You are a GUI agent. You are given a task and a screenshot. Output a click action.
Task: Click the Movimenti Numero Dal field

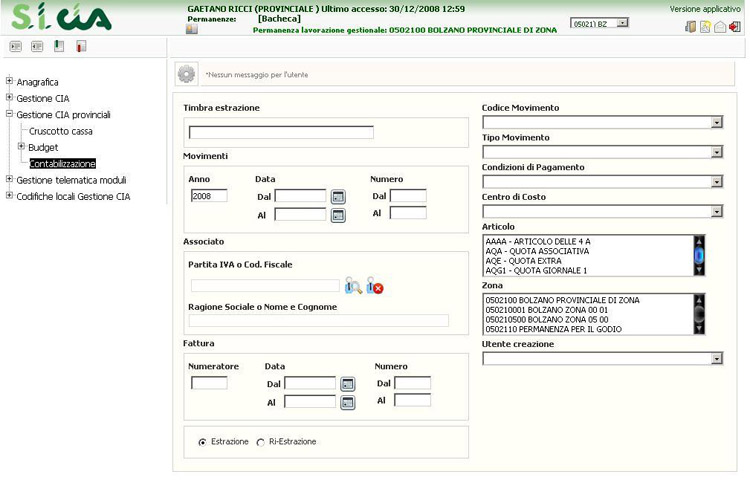[408, 196]
